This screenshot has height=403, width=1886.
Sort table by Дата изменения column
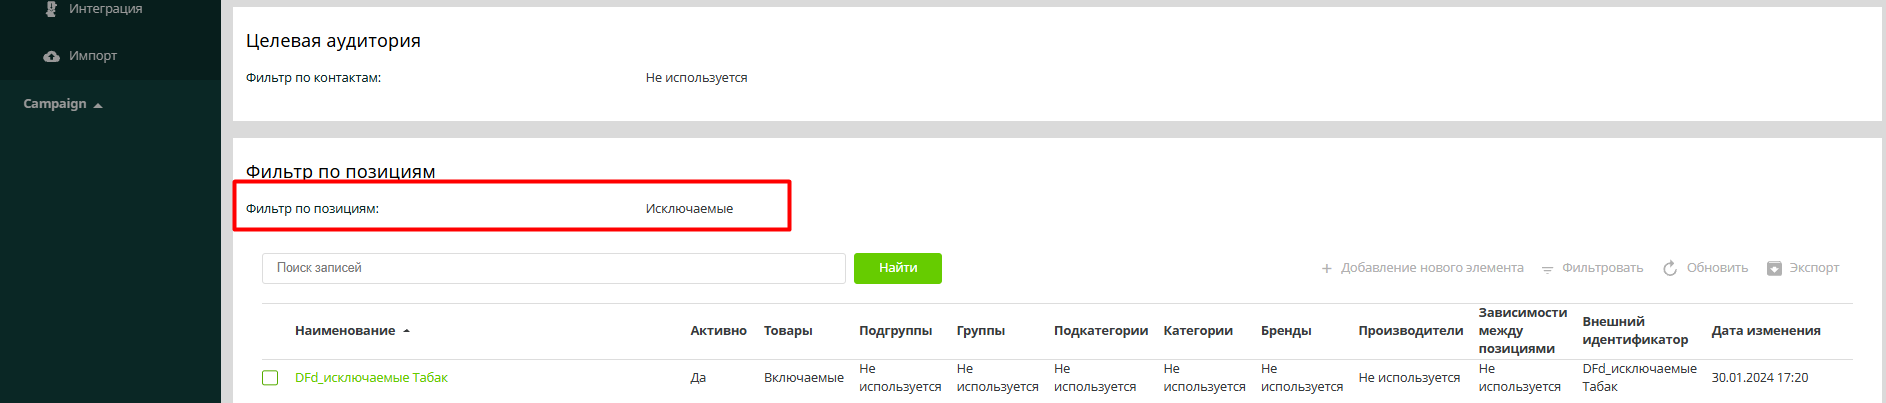pos(1765,331)
